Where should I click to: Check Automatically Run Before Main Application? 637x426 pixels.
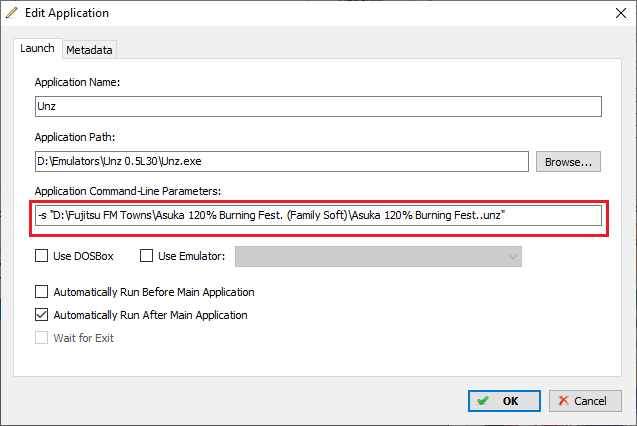point(41,292)
